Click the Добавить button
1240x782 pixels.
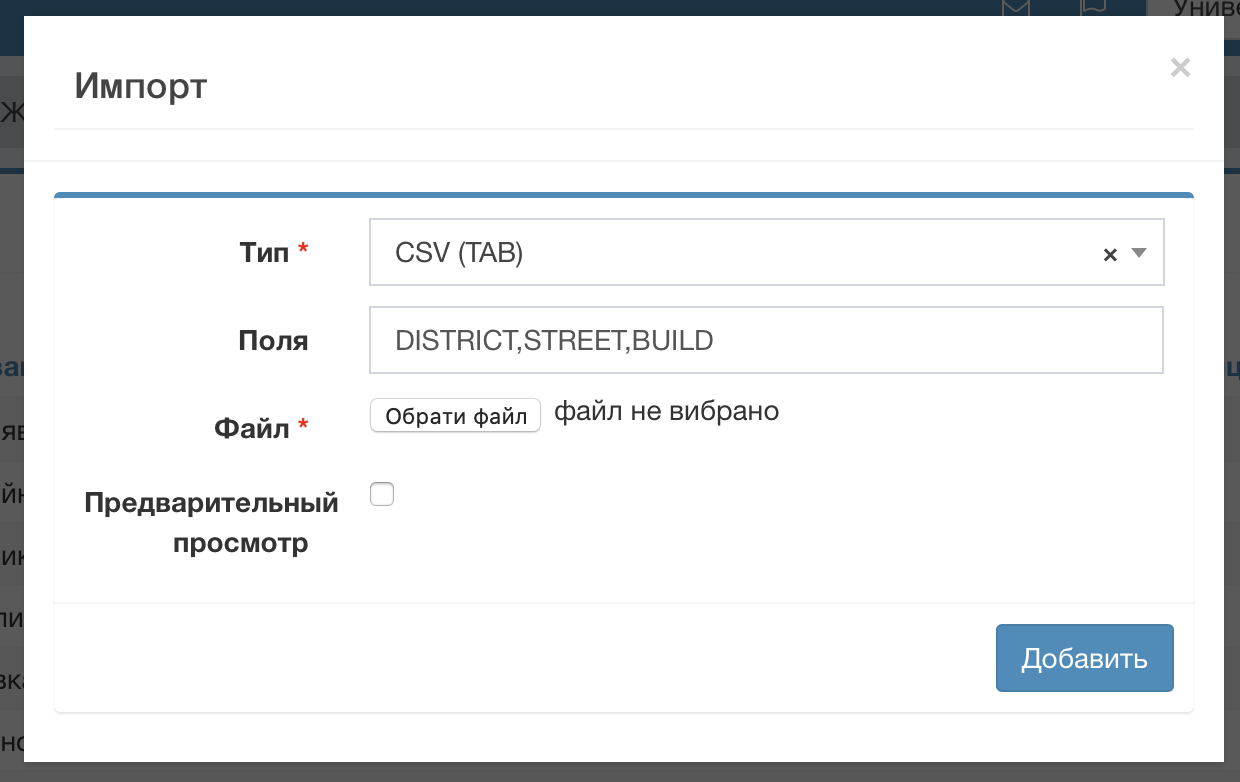point(1084,658)
